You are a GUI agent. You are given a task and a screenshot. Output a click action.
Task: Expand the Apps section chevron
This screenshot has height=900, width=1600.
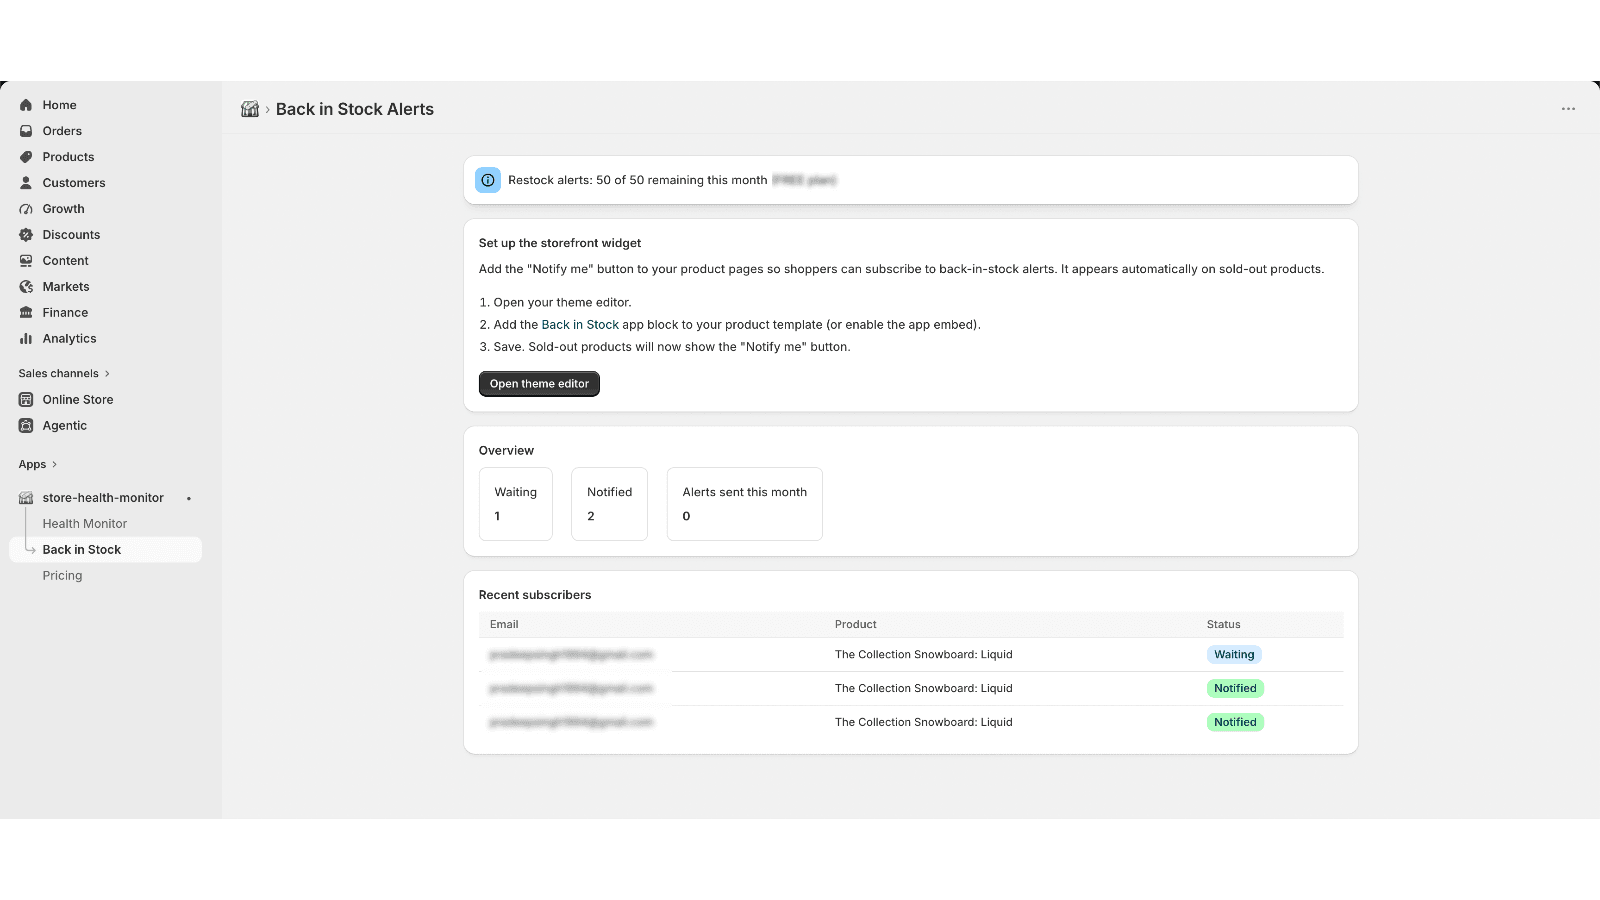[x=54, y=465]
